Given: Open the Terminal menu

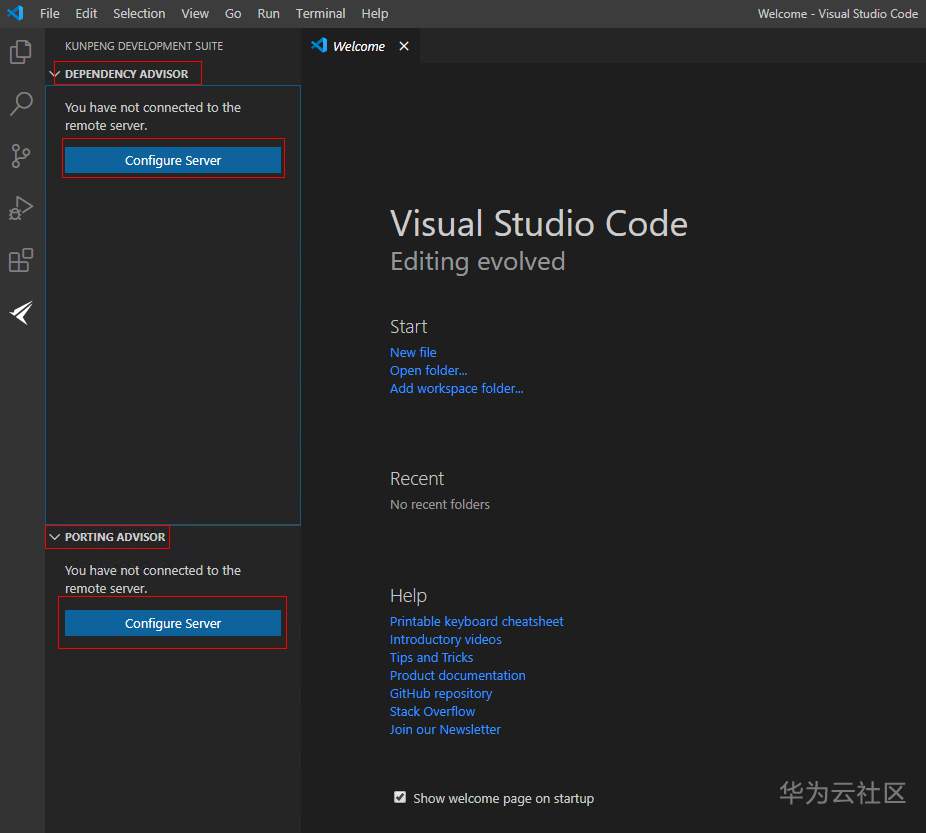Looking at the screenshot, I should point(320,14).
